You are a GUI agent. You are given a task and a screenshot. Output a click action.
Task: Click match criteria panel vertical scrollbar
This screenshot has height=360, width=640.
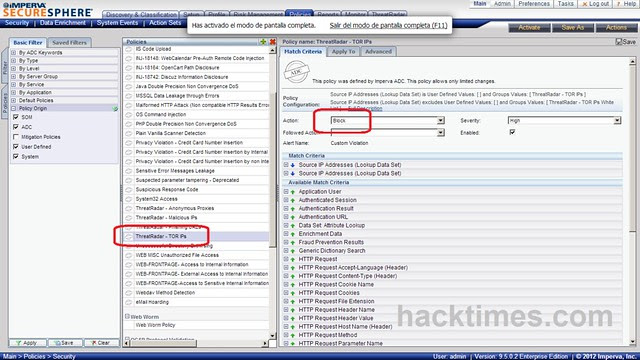[x=632, y=149]
